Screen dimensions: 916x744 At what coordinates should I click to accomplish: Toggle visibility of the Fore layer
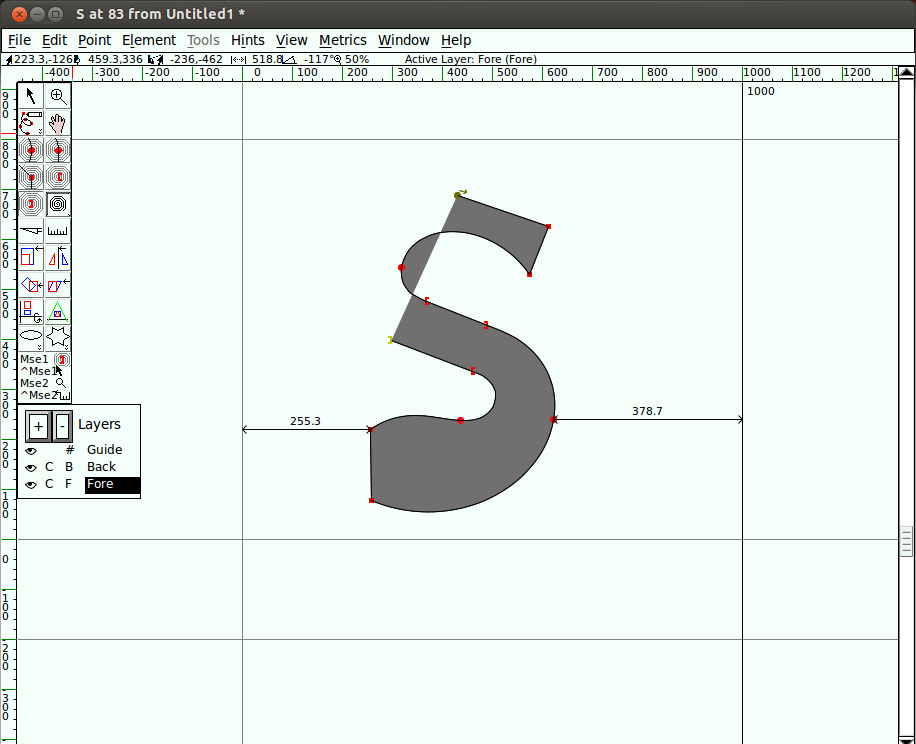point(31,484)
